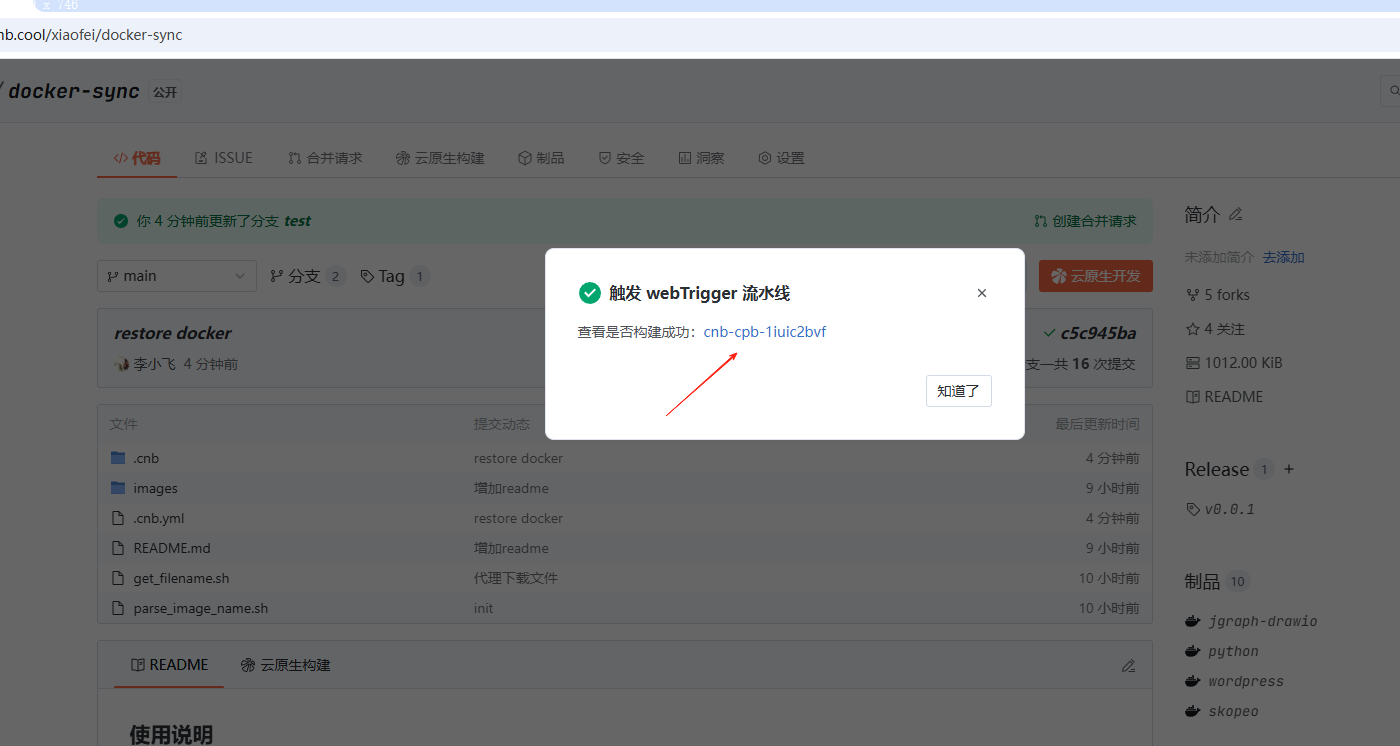Screen dimensions: 1400x746
Task: Click the author 李小飞
Action: click(x=154, y=364)
